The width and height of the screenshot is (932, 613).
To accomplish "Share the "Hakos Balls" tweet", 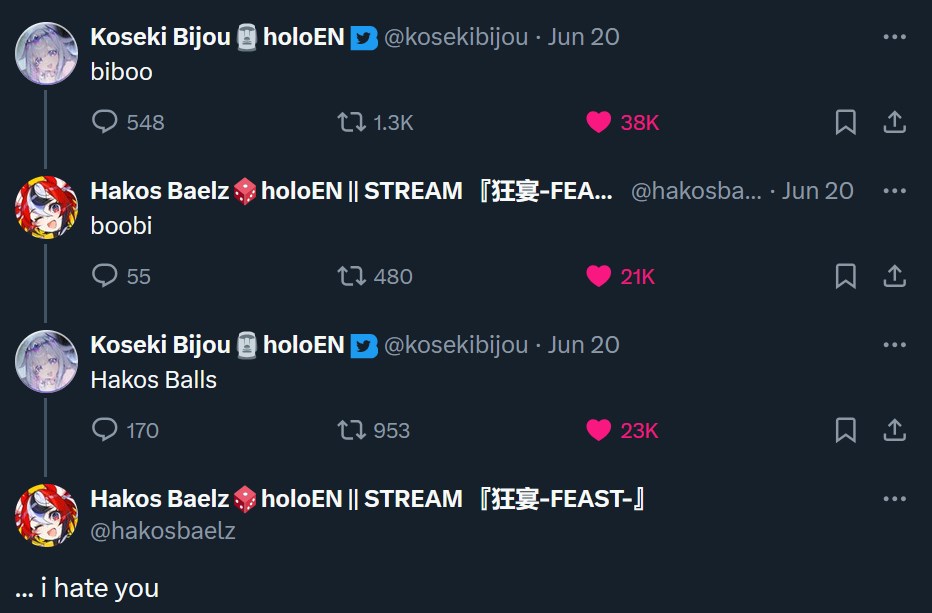I will click(894, 430).
